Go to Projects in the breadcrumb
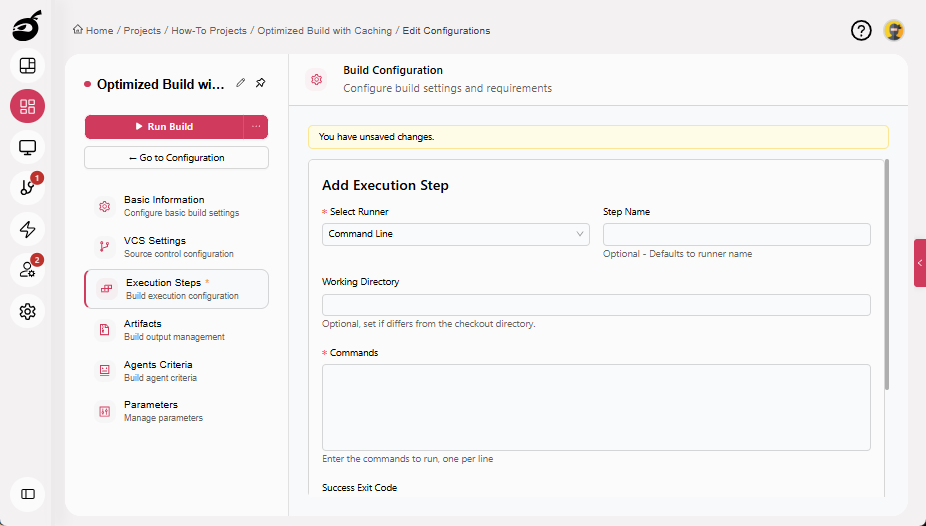The image size is (926, 526). [142, 31]
